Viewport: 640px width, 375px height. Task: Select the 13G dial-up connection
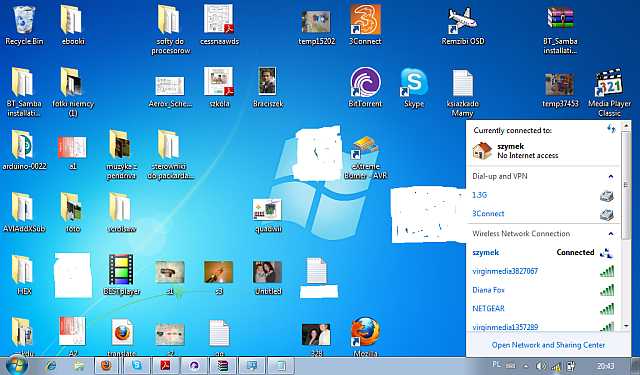pos(543,195)
